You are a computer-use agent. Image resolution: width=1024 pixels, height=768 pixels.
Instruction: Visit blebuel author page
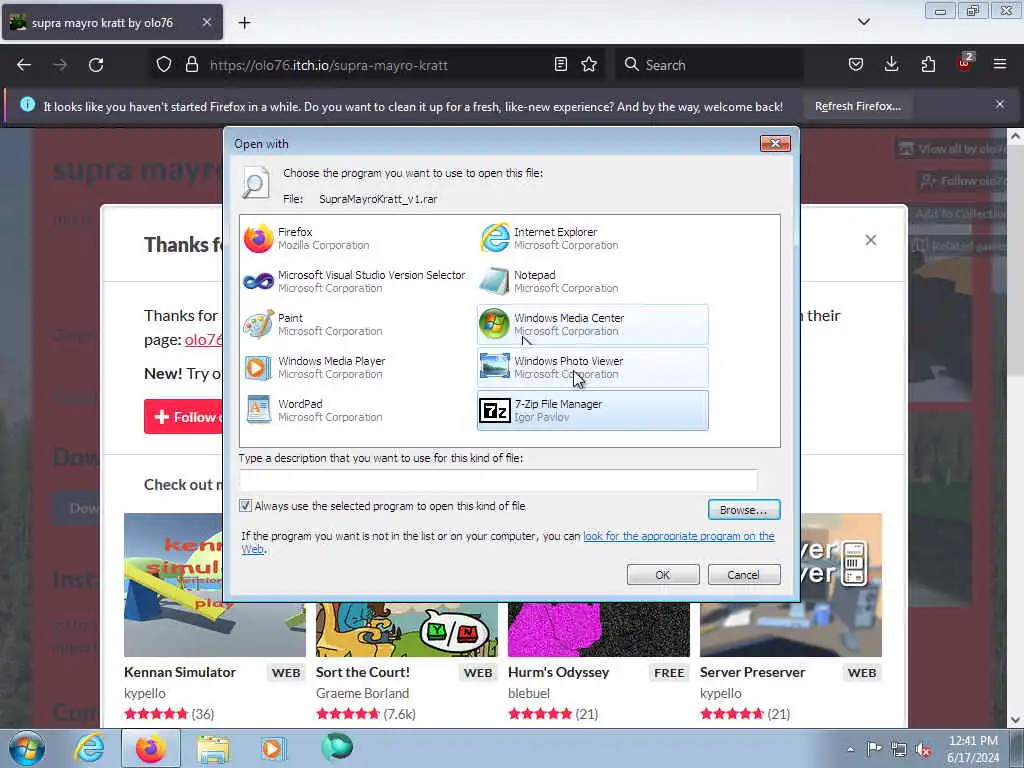pyautogui.click(x=529, y=693)
